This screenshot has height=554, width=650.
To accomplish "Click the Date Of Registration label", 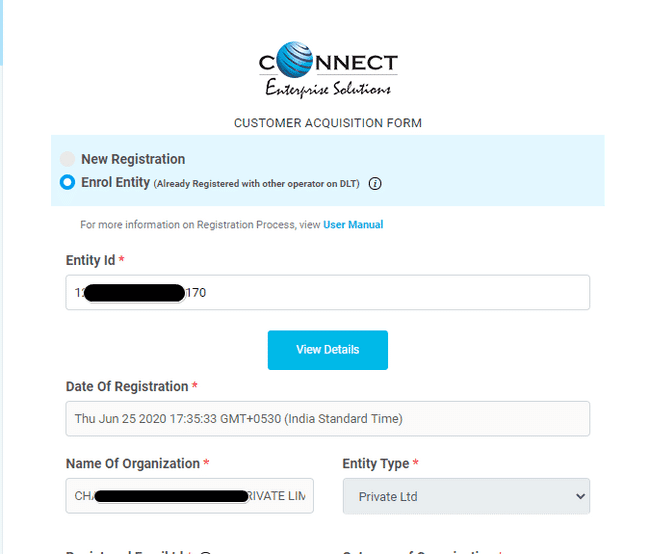I will click(x=127, y=387).
